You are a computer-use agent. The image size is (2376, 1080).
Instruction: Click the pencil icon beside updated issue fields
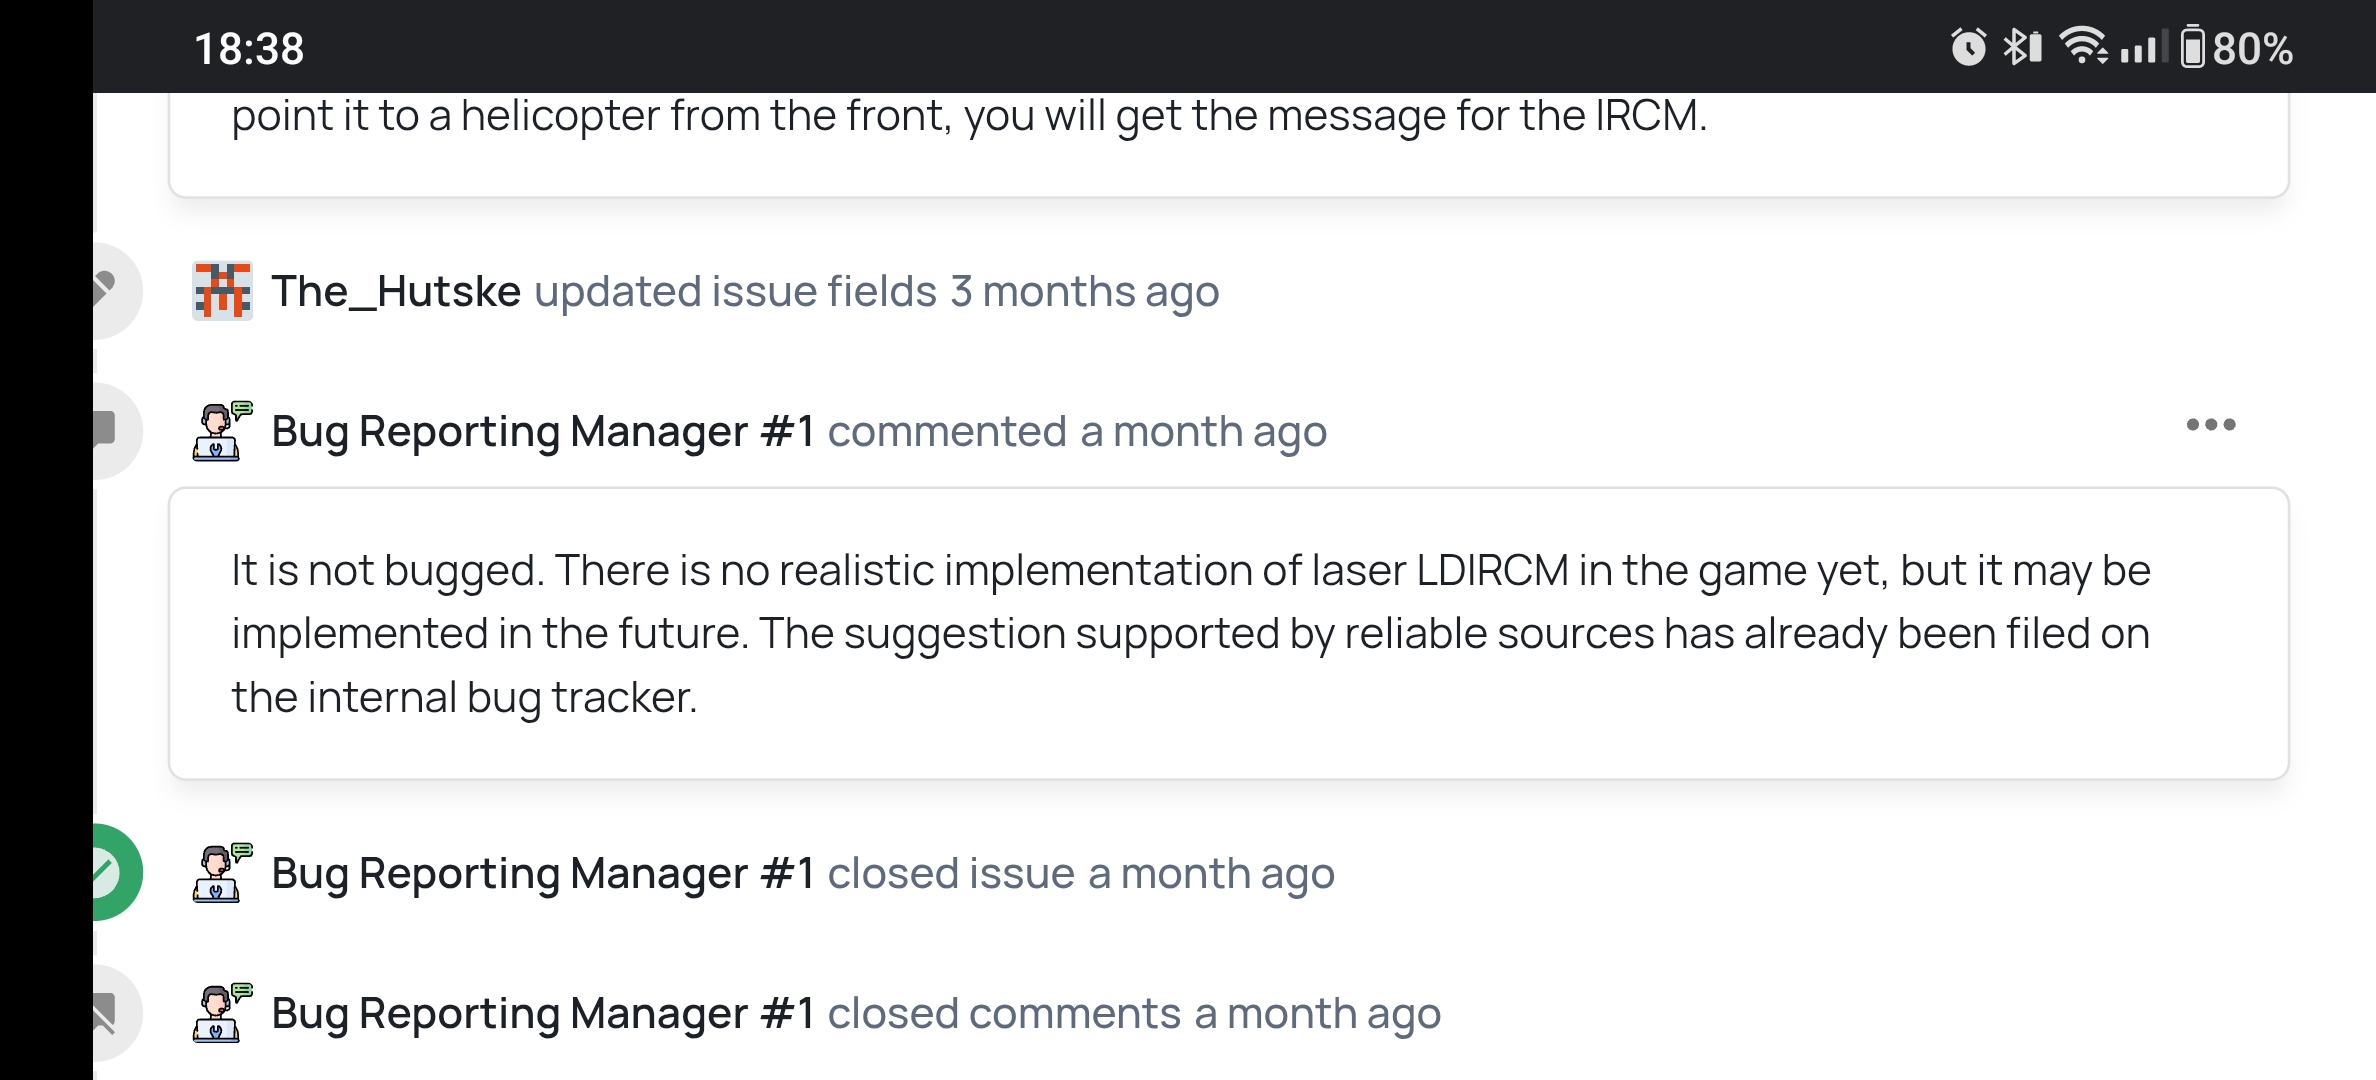coord(104,290)
